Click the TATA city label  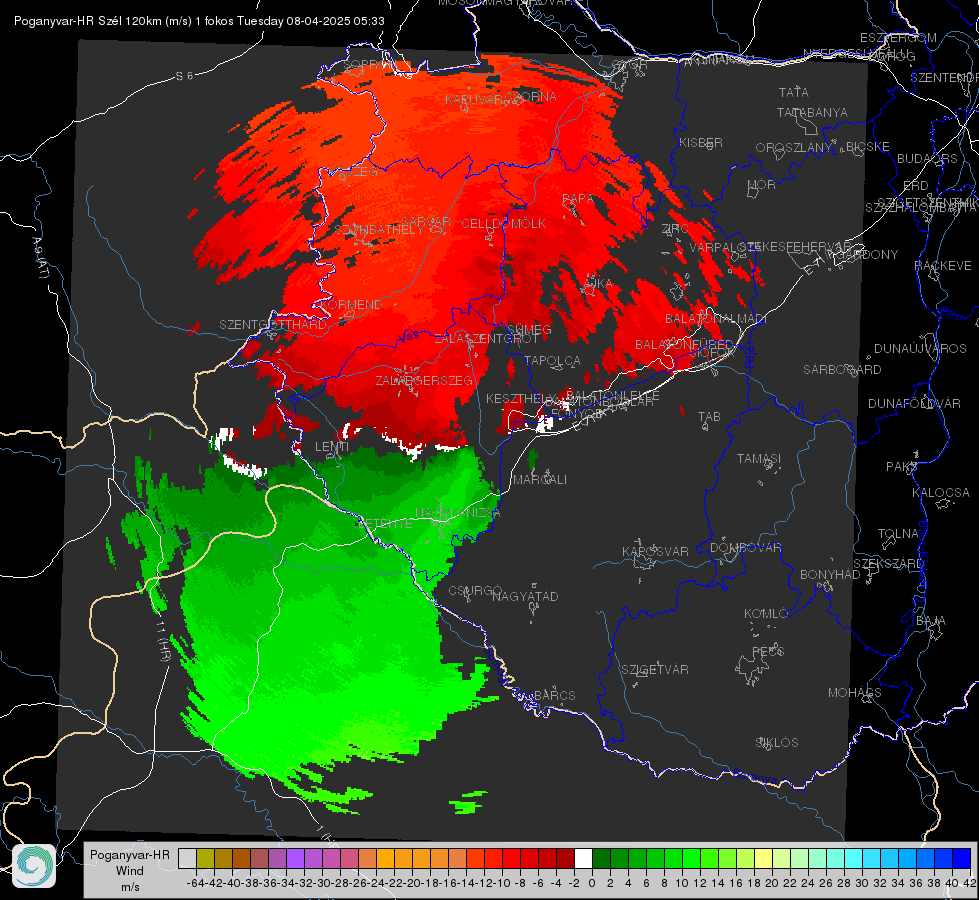click(794, 92)
